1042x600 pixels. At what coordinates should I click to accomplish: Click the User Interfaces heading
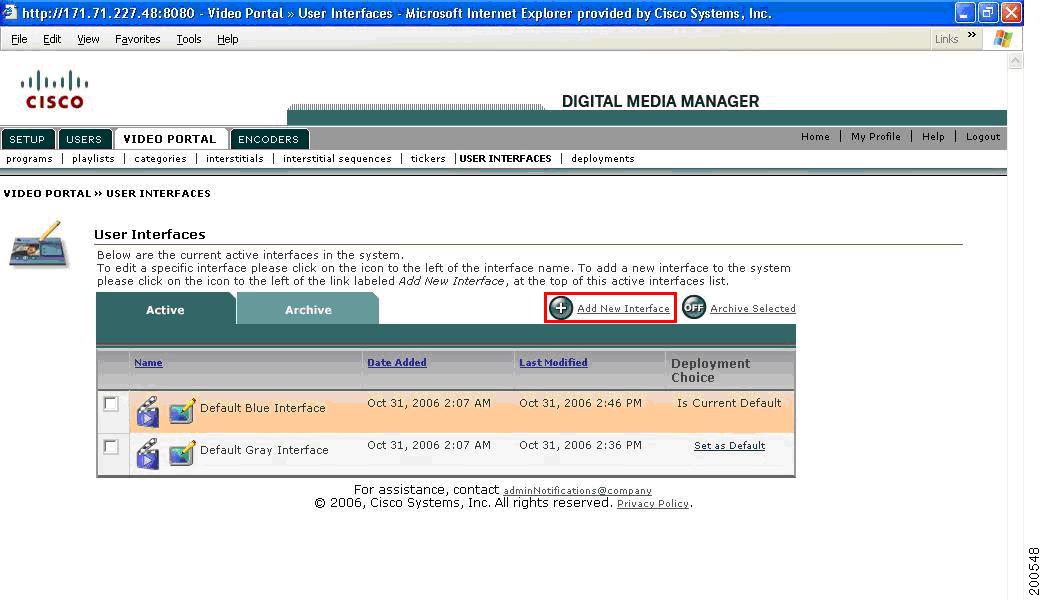click(x=150, y=234)
